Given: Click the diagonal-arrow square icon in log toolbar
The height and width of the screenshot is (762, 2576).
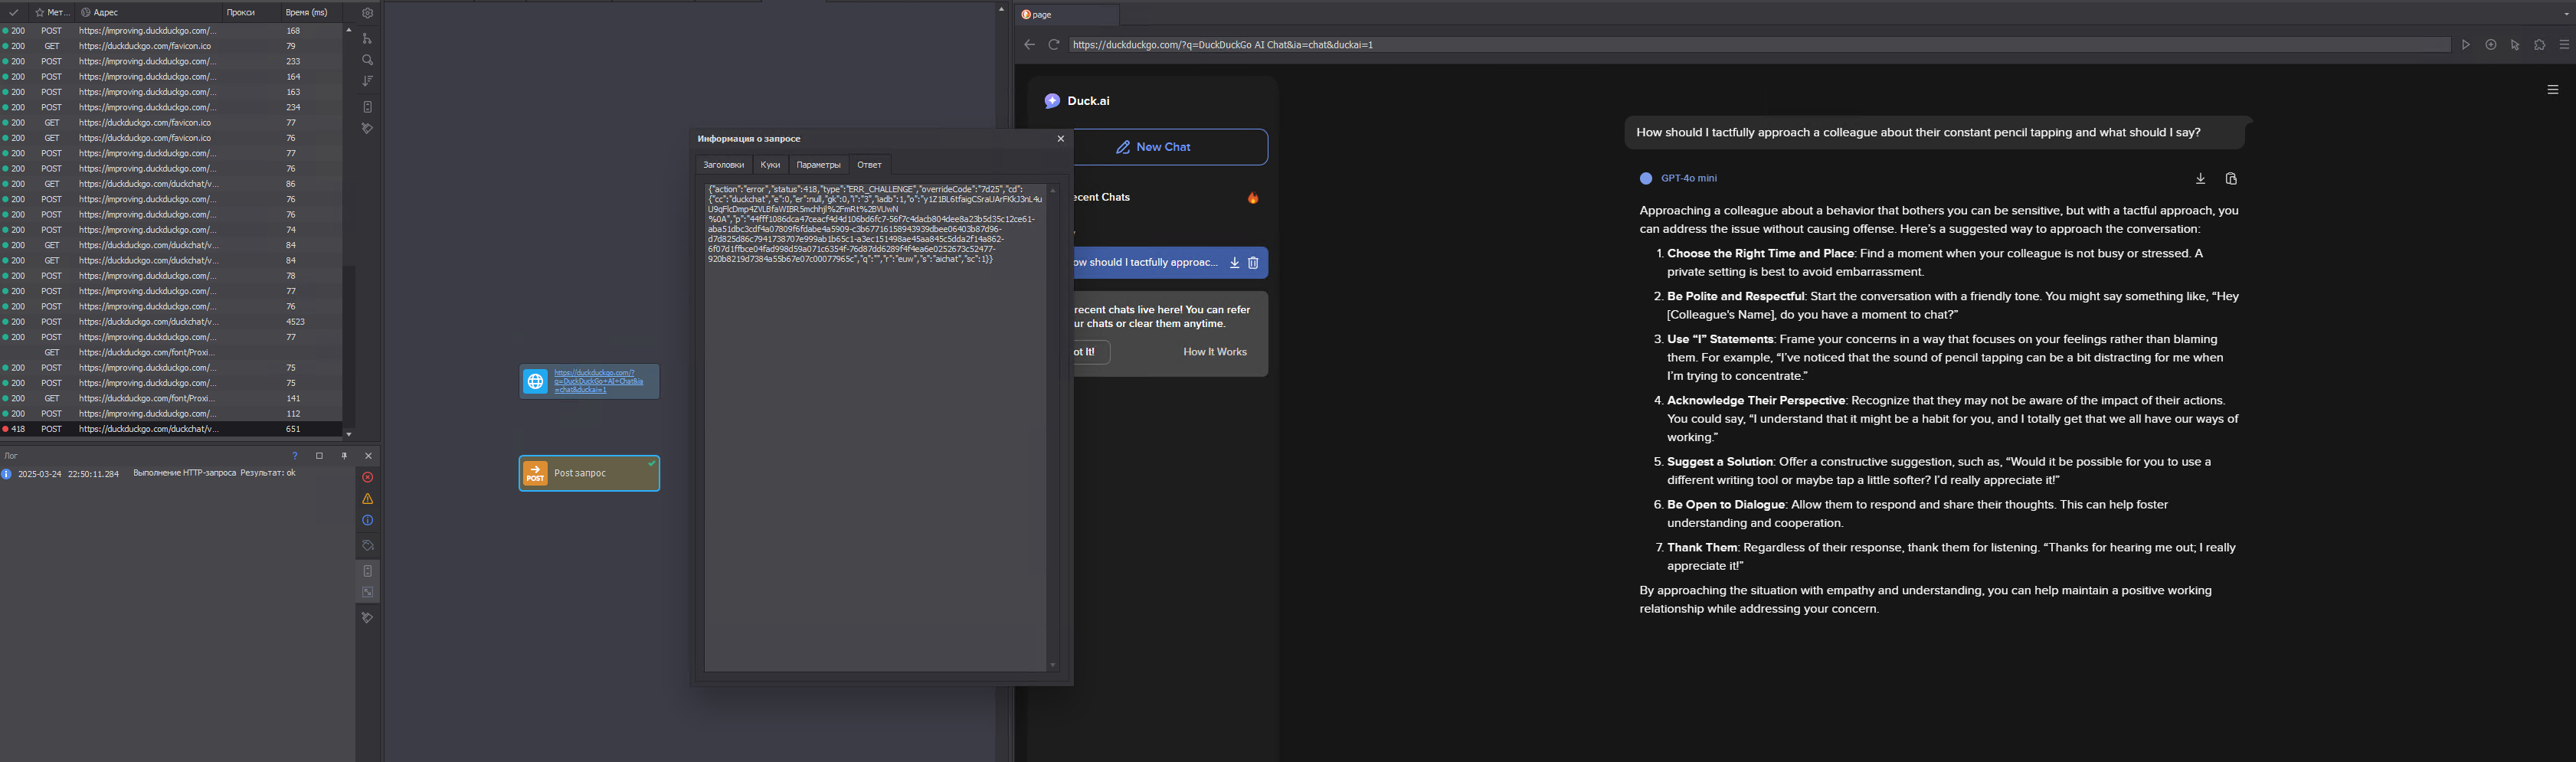Looking at the screenshot, I should [367, 592].
